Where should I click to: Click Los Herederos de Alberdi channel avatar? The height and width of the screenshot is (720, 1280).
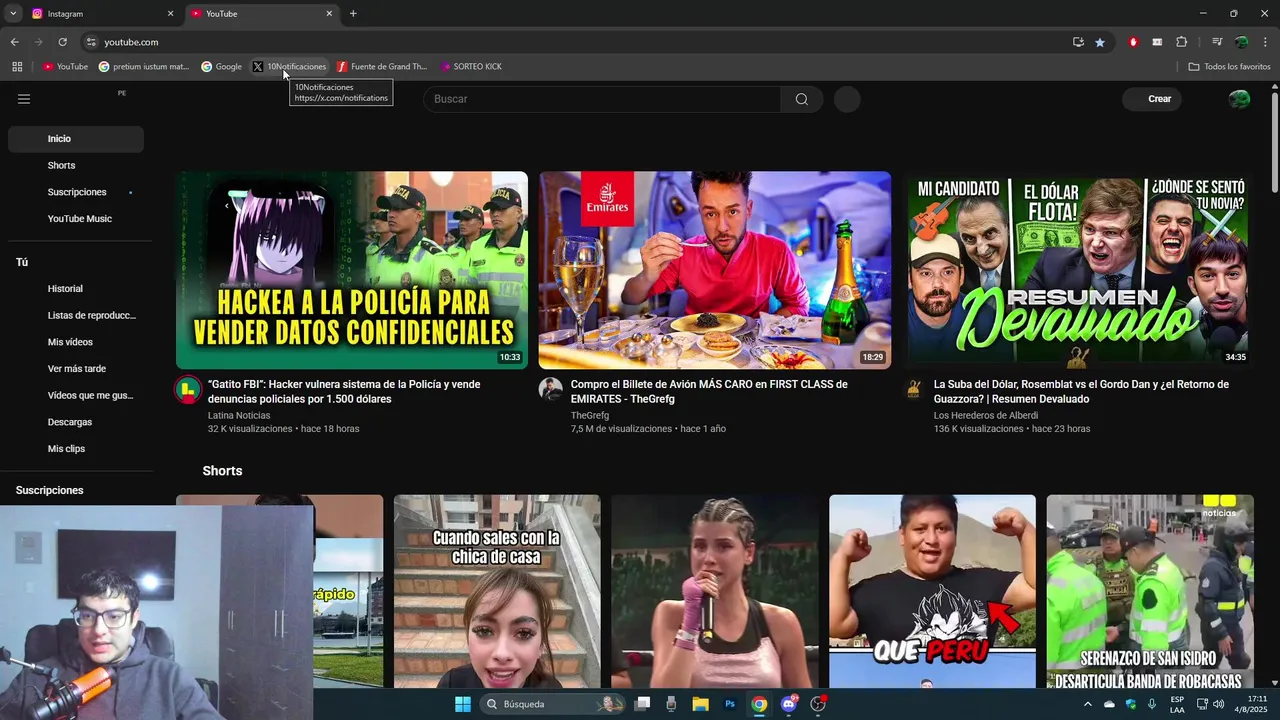(914, 389)
